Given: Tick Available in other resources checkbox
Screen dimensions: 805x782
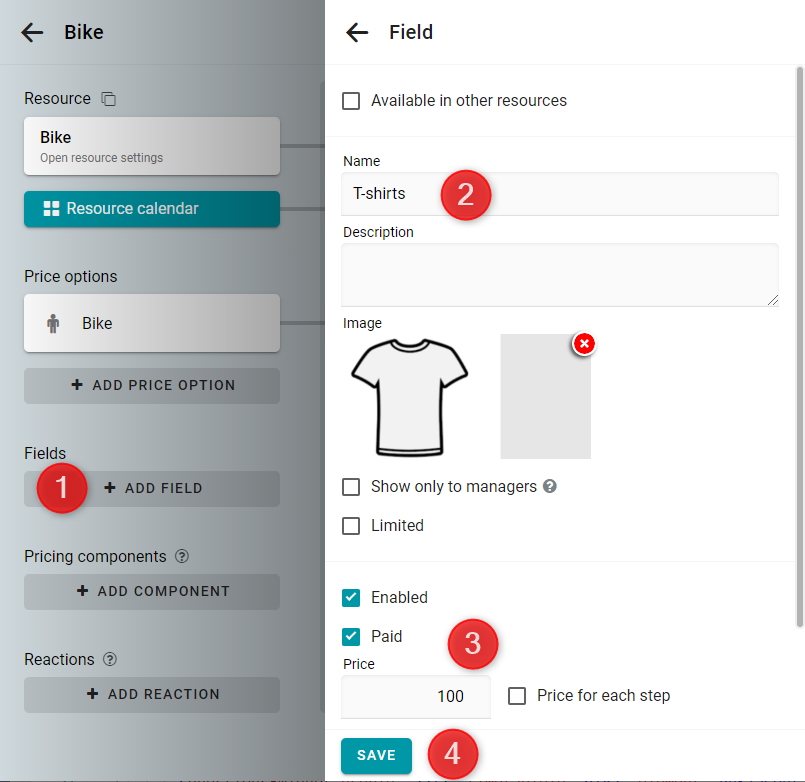Looking at the screenshot, I should click(351, 101).
